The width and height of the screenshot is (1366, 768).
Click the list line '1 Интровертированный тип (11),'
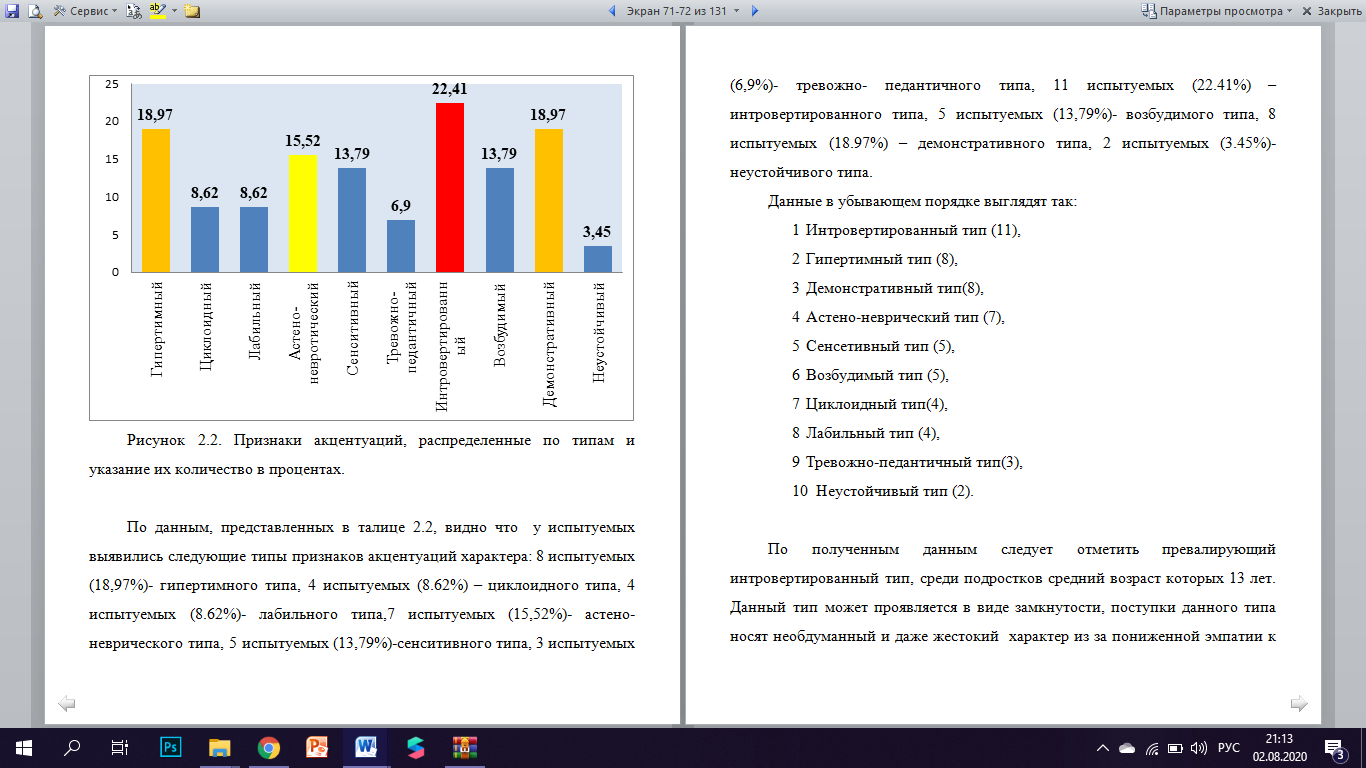coord(907,231)
